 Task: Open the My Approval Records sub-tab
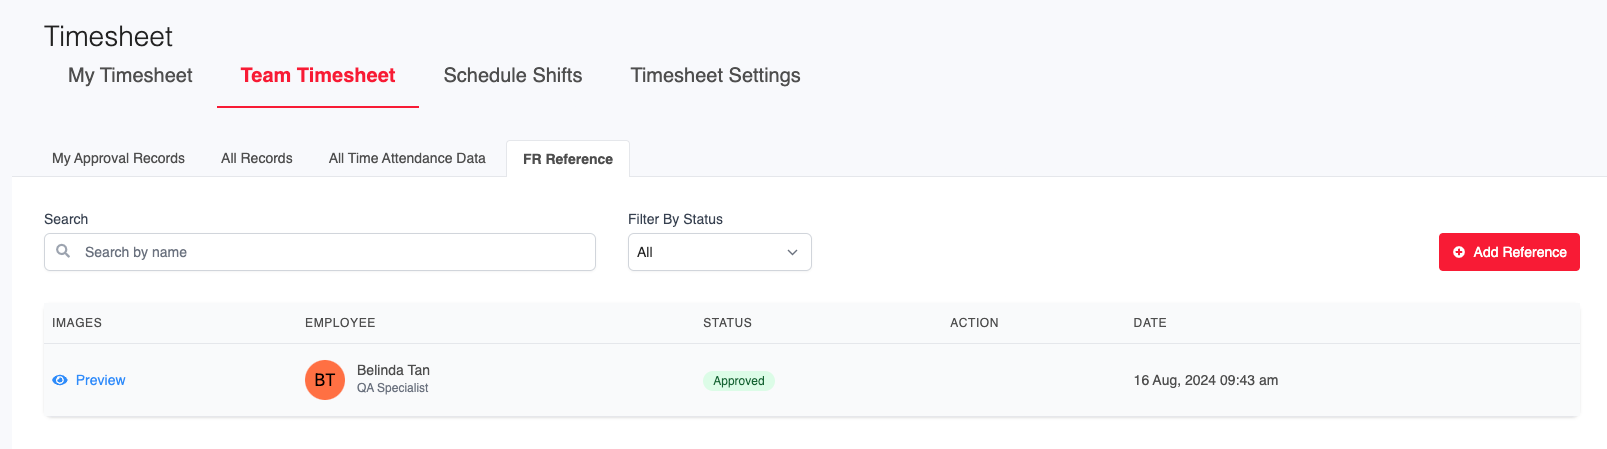pos(118,158)
